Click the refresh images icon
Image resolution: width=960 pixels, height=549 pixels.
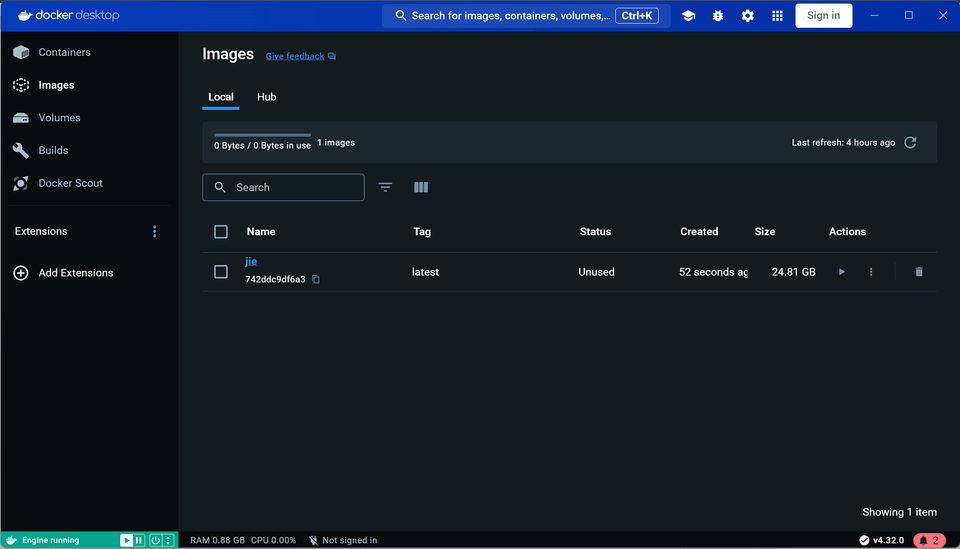coord(910,143)
